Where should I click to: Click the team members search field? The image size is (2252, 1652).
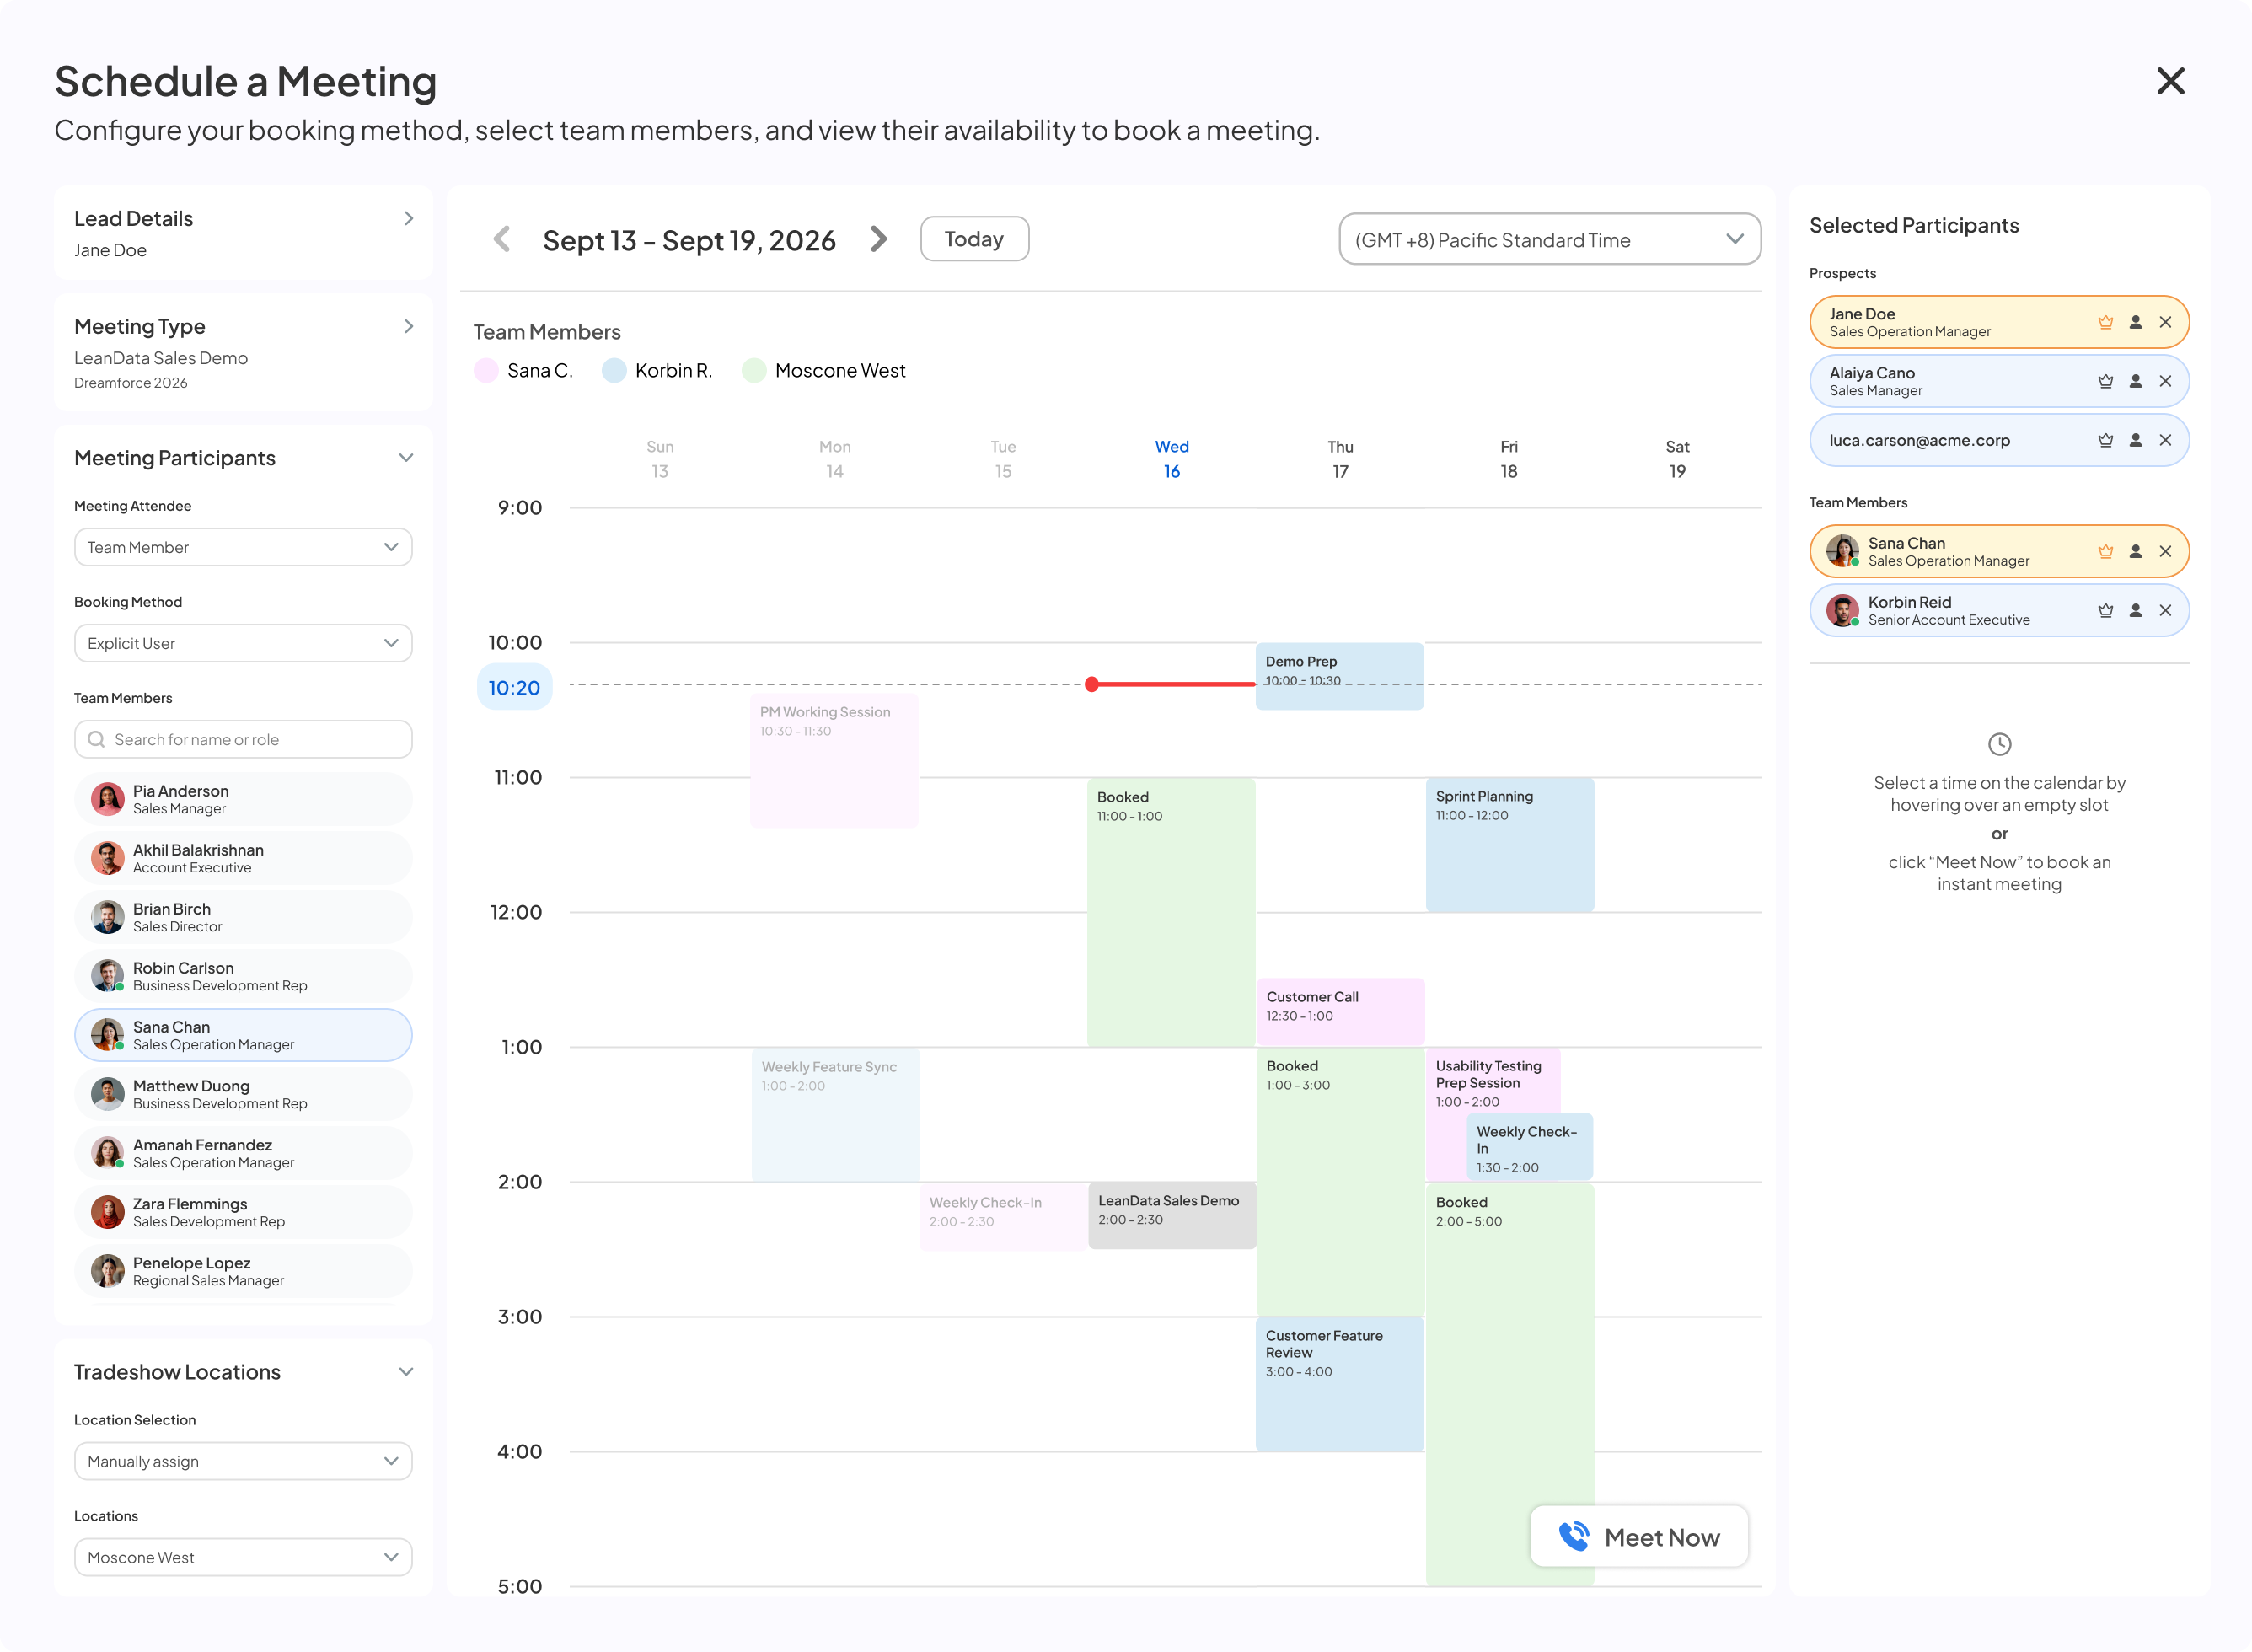point(243,739)
